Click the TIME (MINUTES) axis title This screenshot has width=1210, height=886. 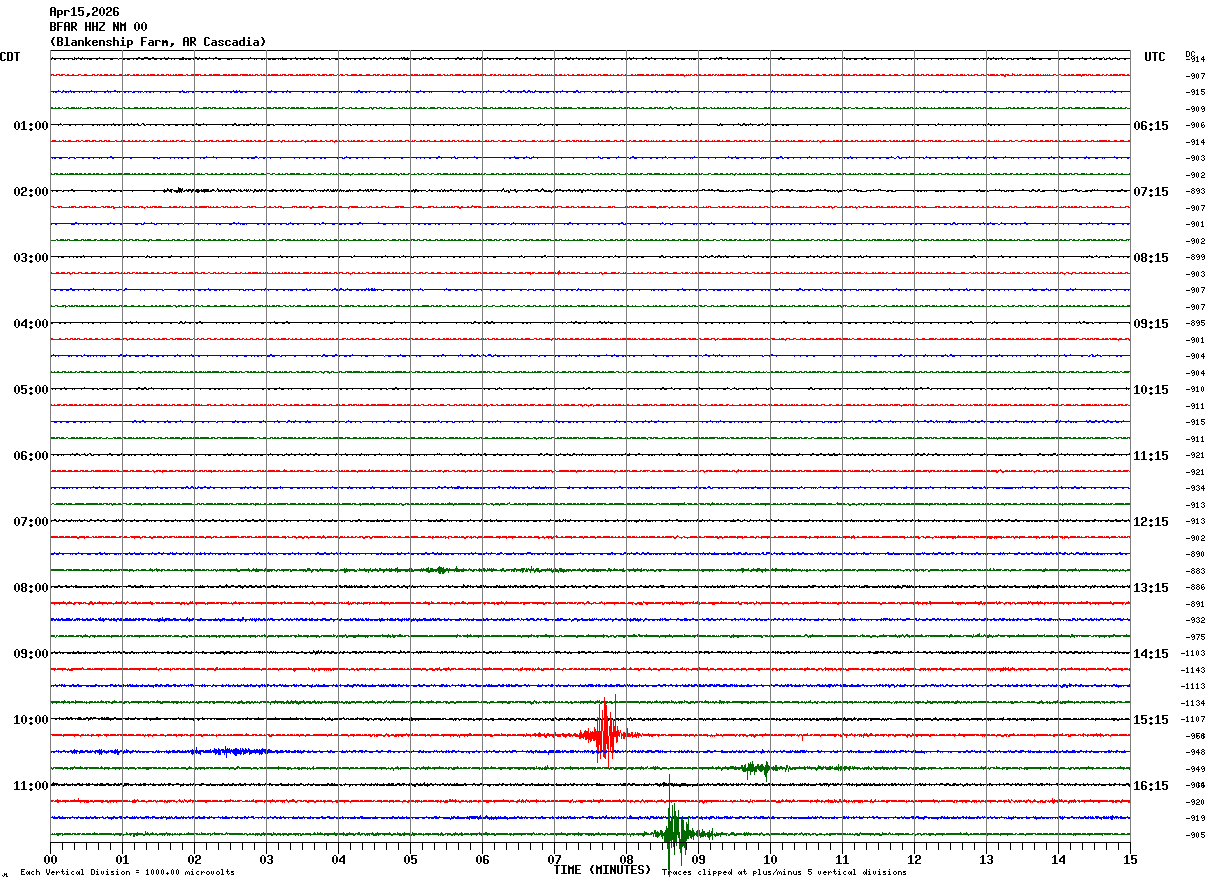point(602,870)
